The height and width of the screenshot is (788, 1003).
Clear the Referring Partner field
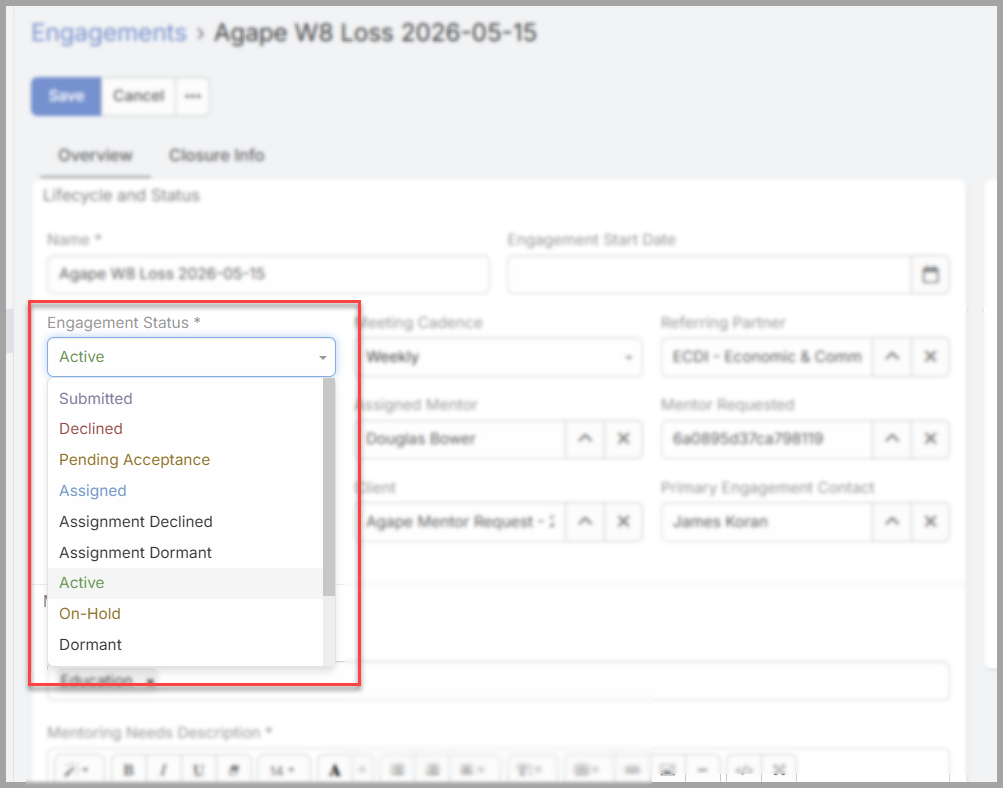pos(930,356)
